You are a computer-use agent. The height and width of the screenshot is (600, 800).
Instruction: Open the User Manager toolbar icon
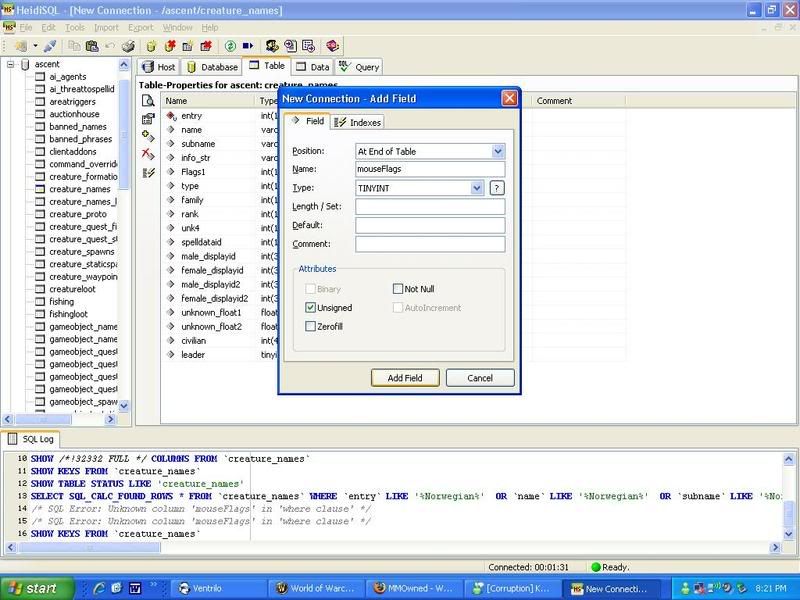(272, 46)
